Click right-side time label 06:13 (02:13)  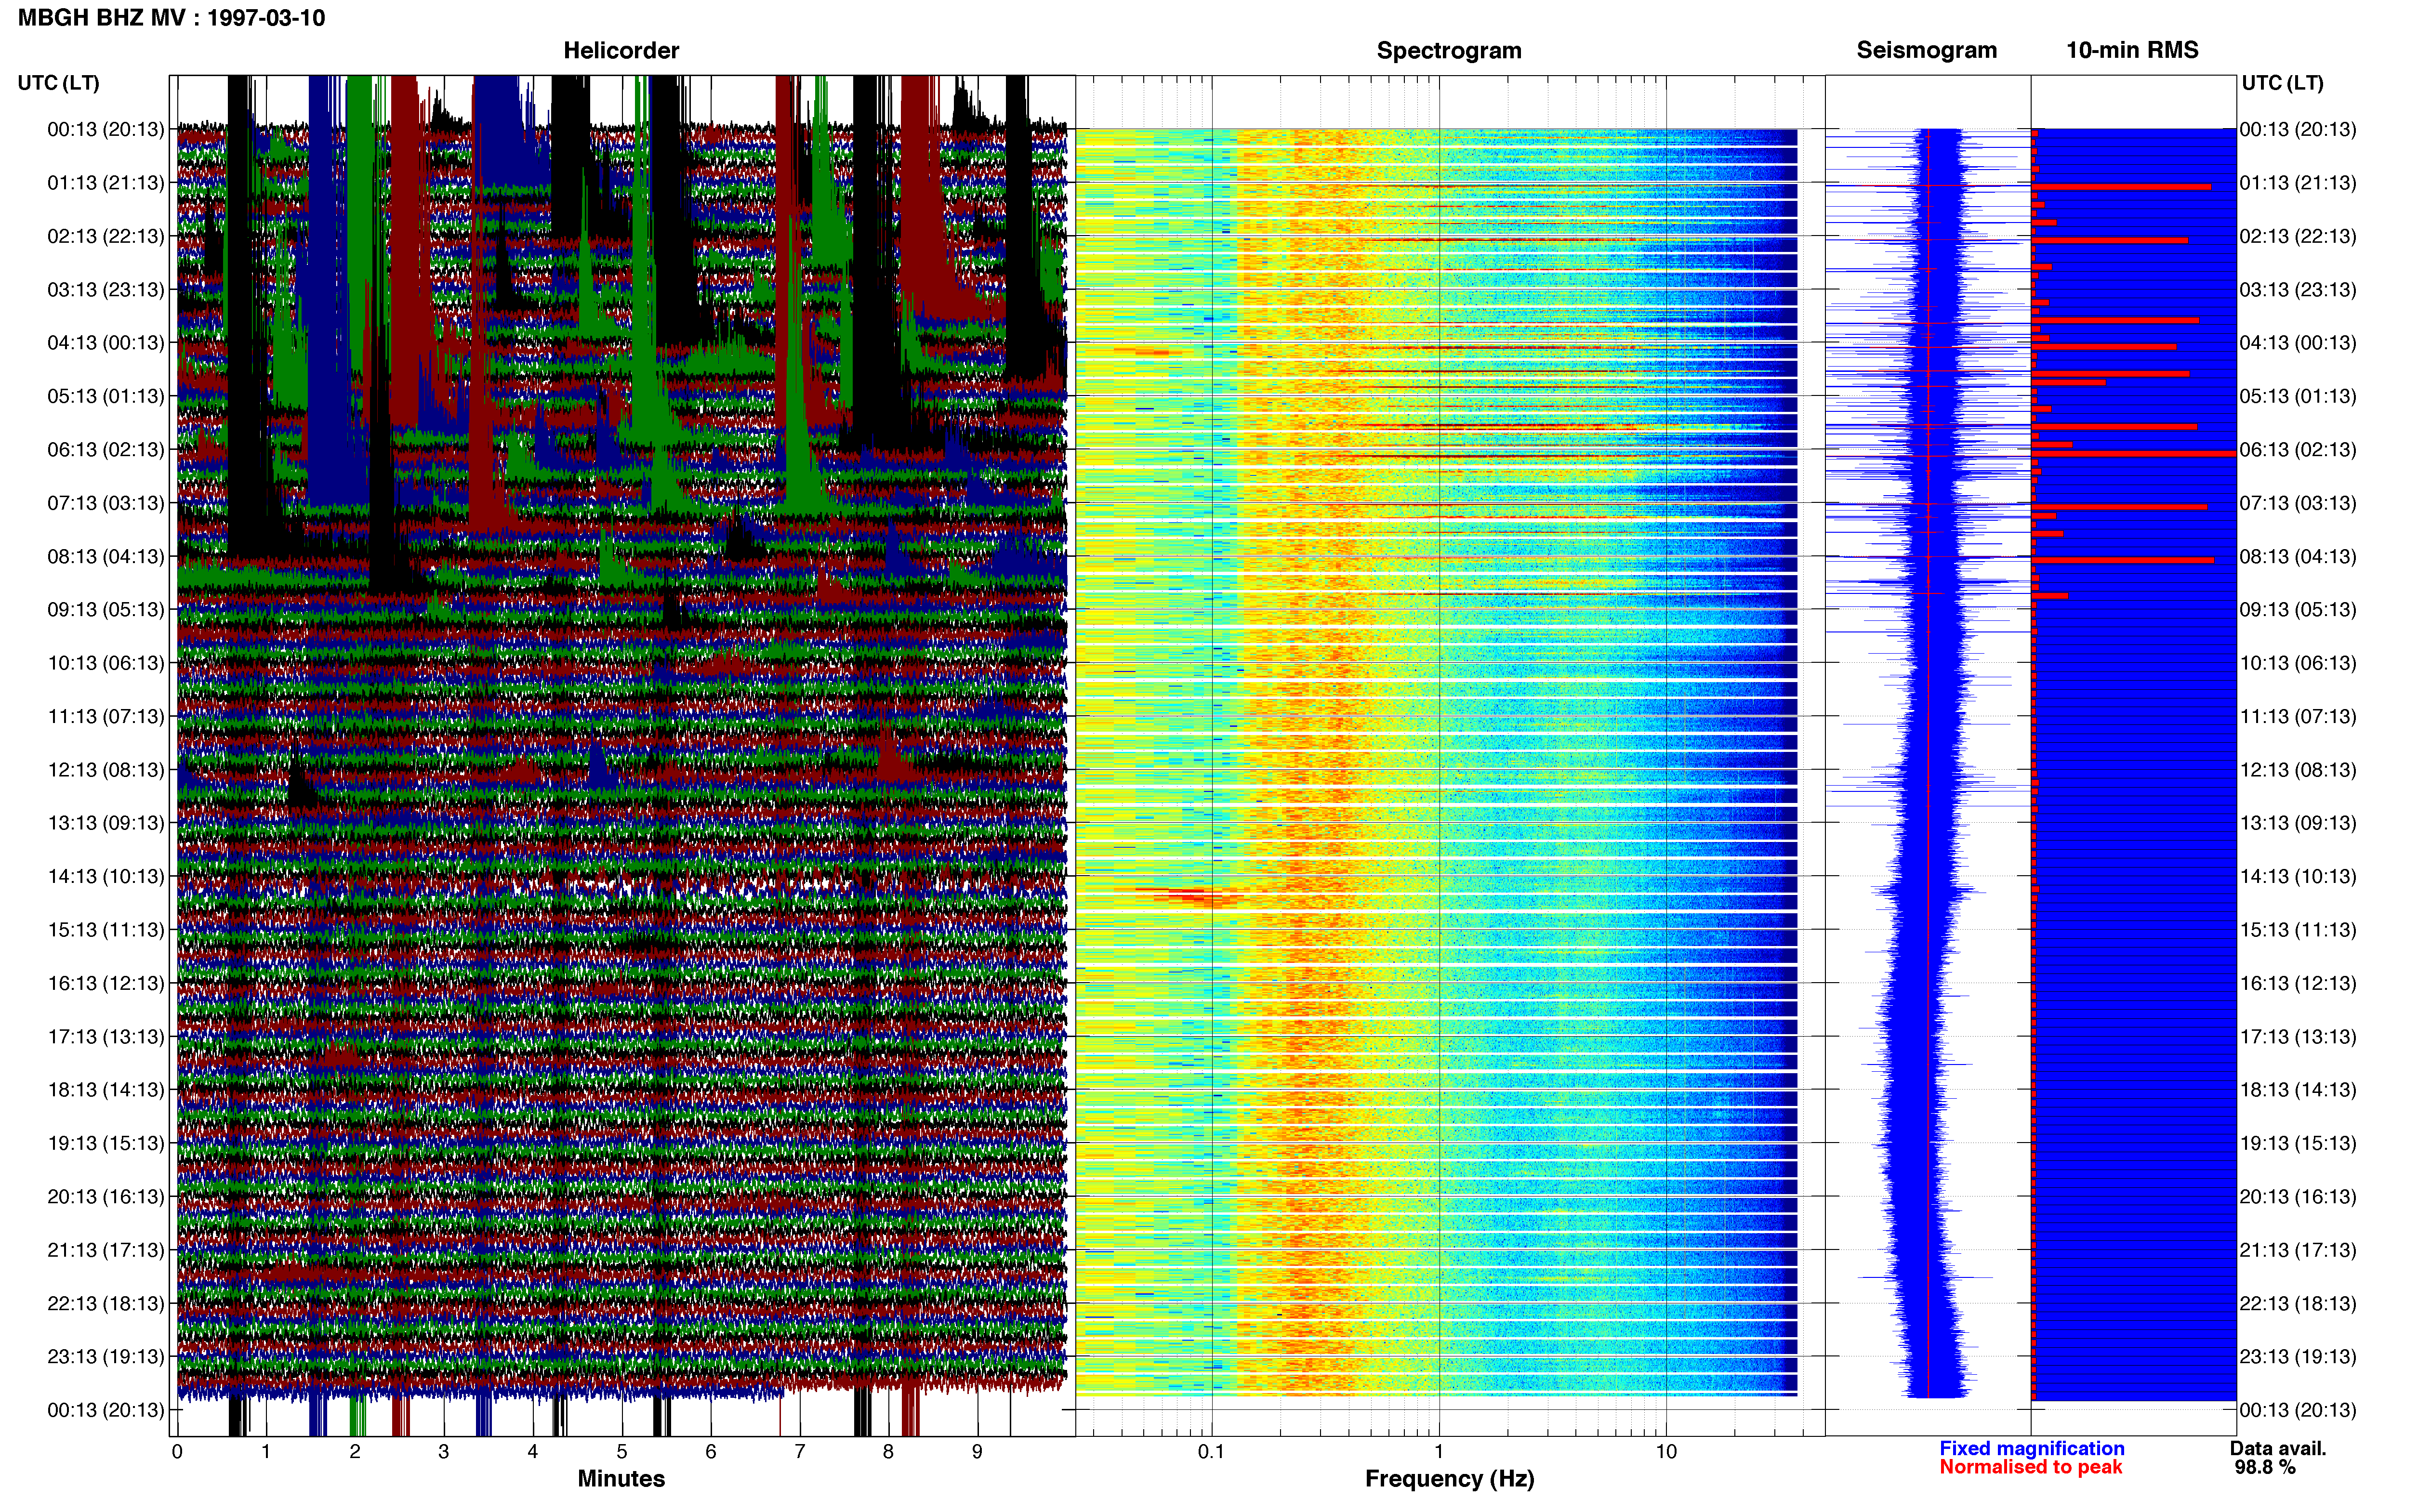tap(2298, 450)
